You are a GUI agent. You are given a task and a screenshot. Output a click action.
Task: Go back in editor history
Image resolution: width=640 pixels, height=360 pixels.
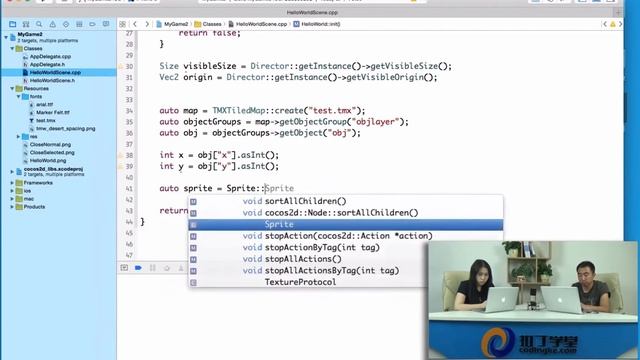pos(135,24)
